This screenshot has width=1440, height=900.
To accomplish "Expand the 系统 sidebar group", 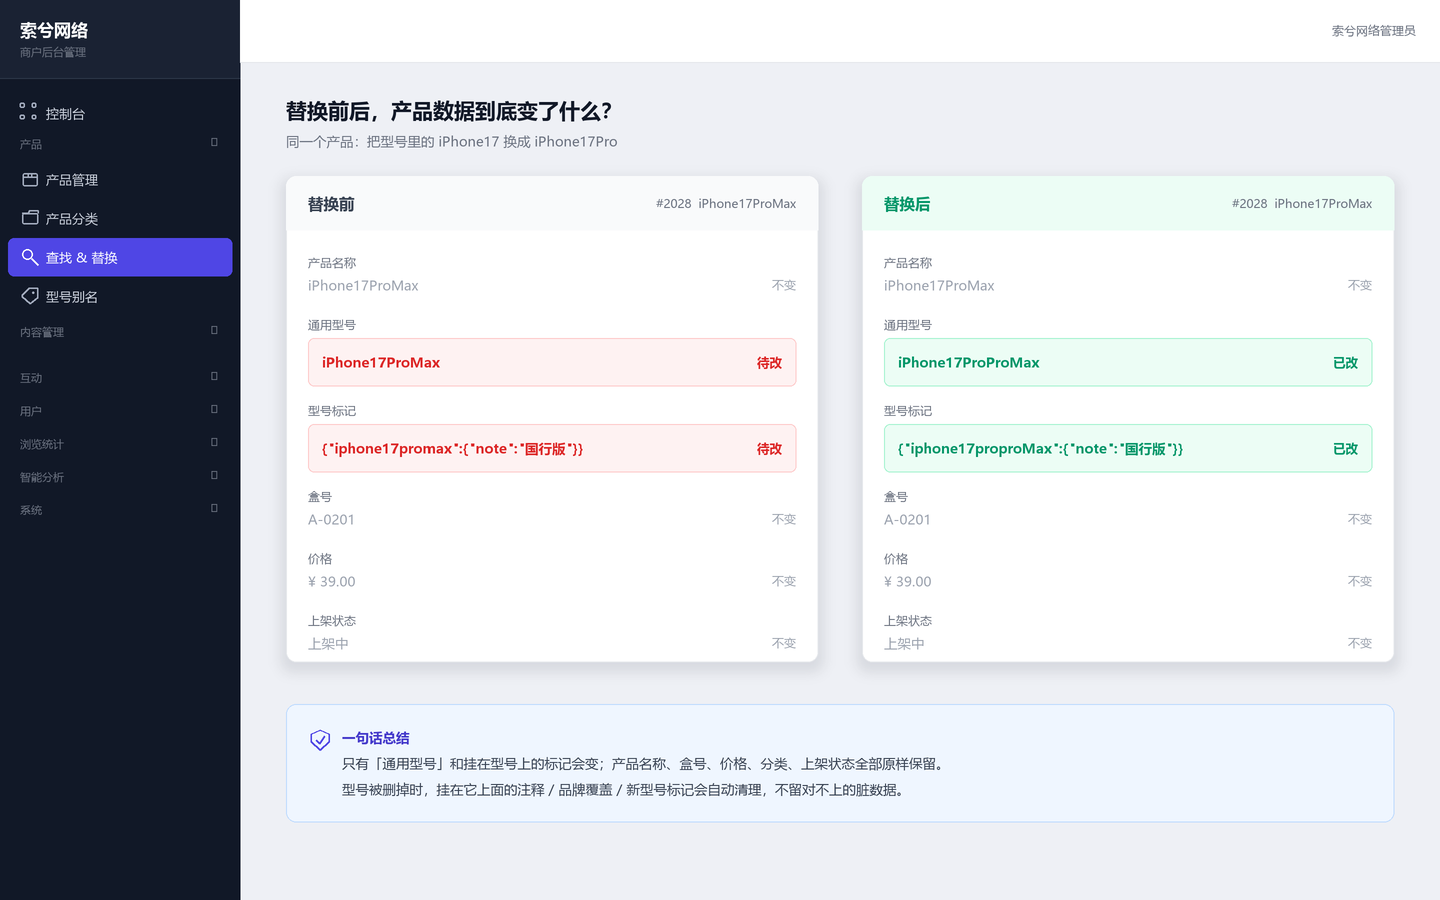I will (x=214, y=509).
